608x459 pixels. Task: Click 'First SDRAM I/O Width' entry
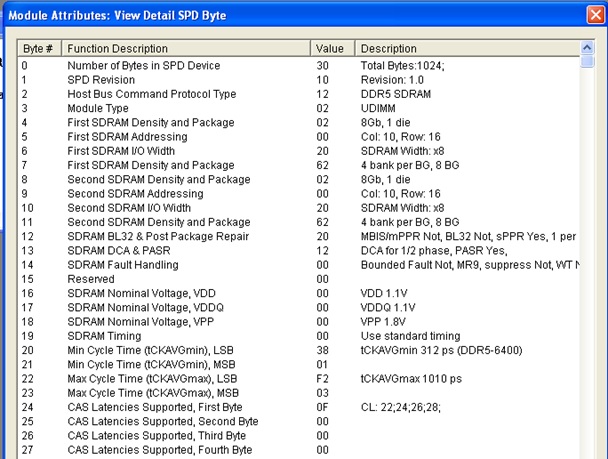pyautogui.click(x=299, y=151)
